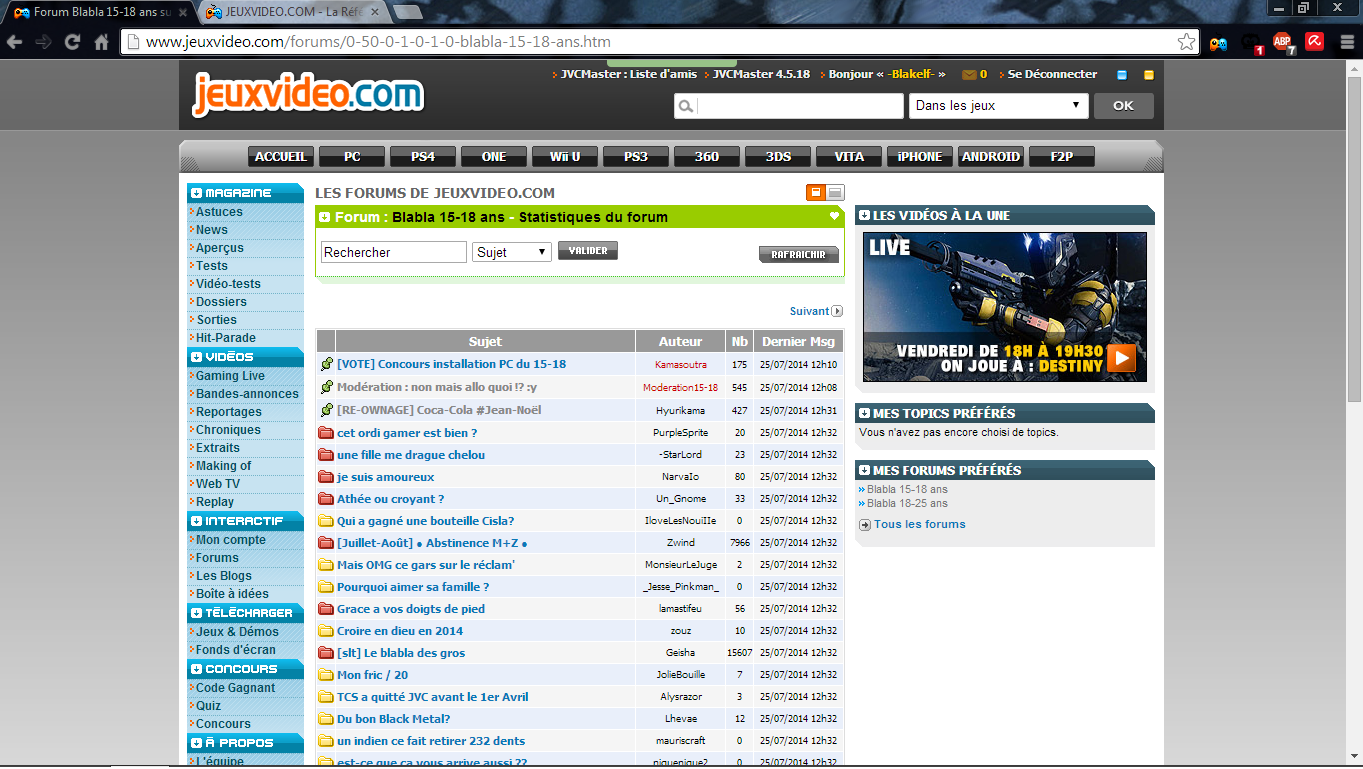The height and width of the screenshot is (769, 1363).
Task: Open the ONE platform tab
Action: [x=494, y=157]
